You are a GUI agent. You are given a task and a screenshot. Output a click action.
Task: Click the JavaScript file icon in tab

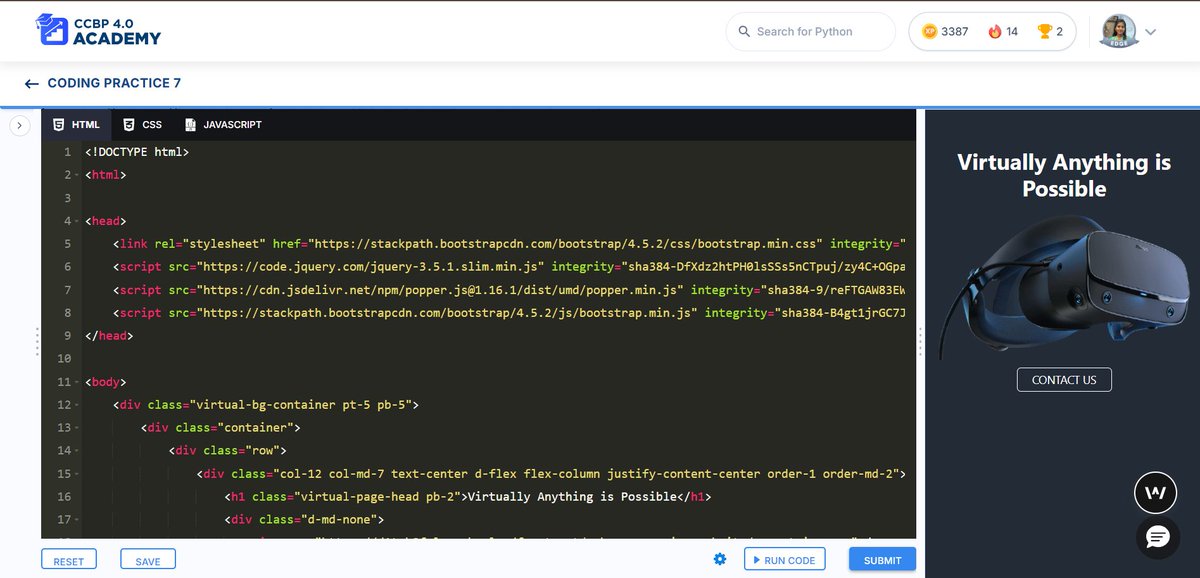190,125
